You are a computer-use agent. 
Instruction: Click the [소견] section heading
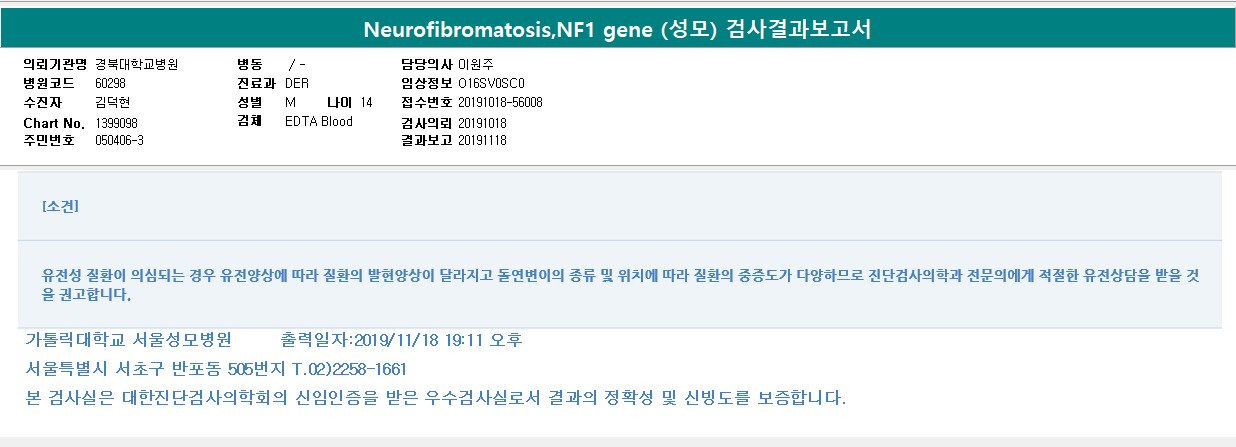point(60,207)
